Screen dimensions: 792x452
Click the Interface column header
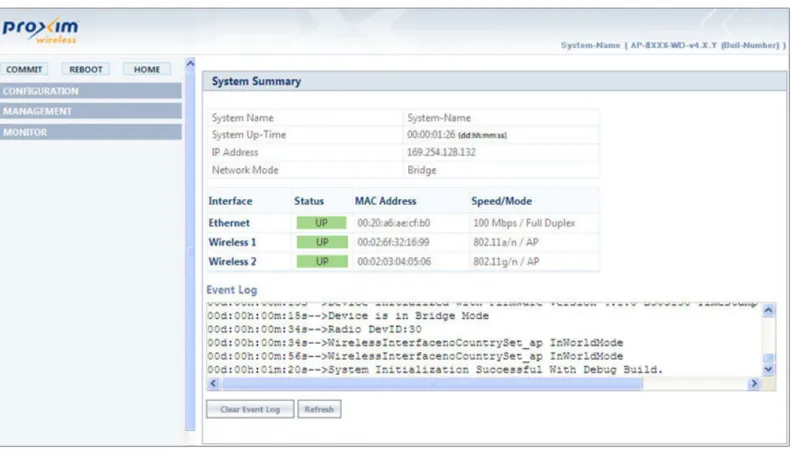point(230,201)
